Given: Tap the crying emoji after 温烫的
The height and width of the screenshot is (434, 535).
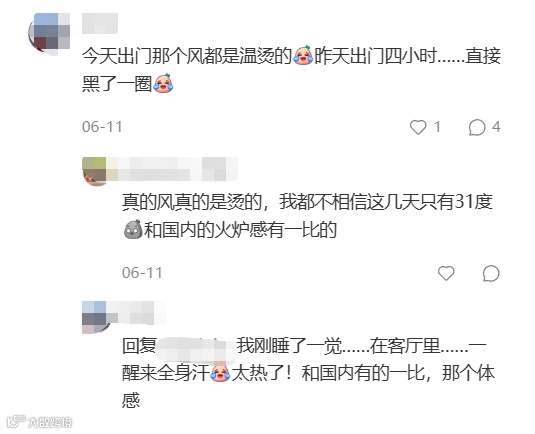Looking at the screenshot, I should [x=303, y=55].
